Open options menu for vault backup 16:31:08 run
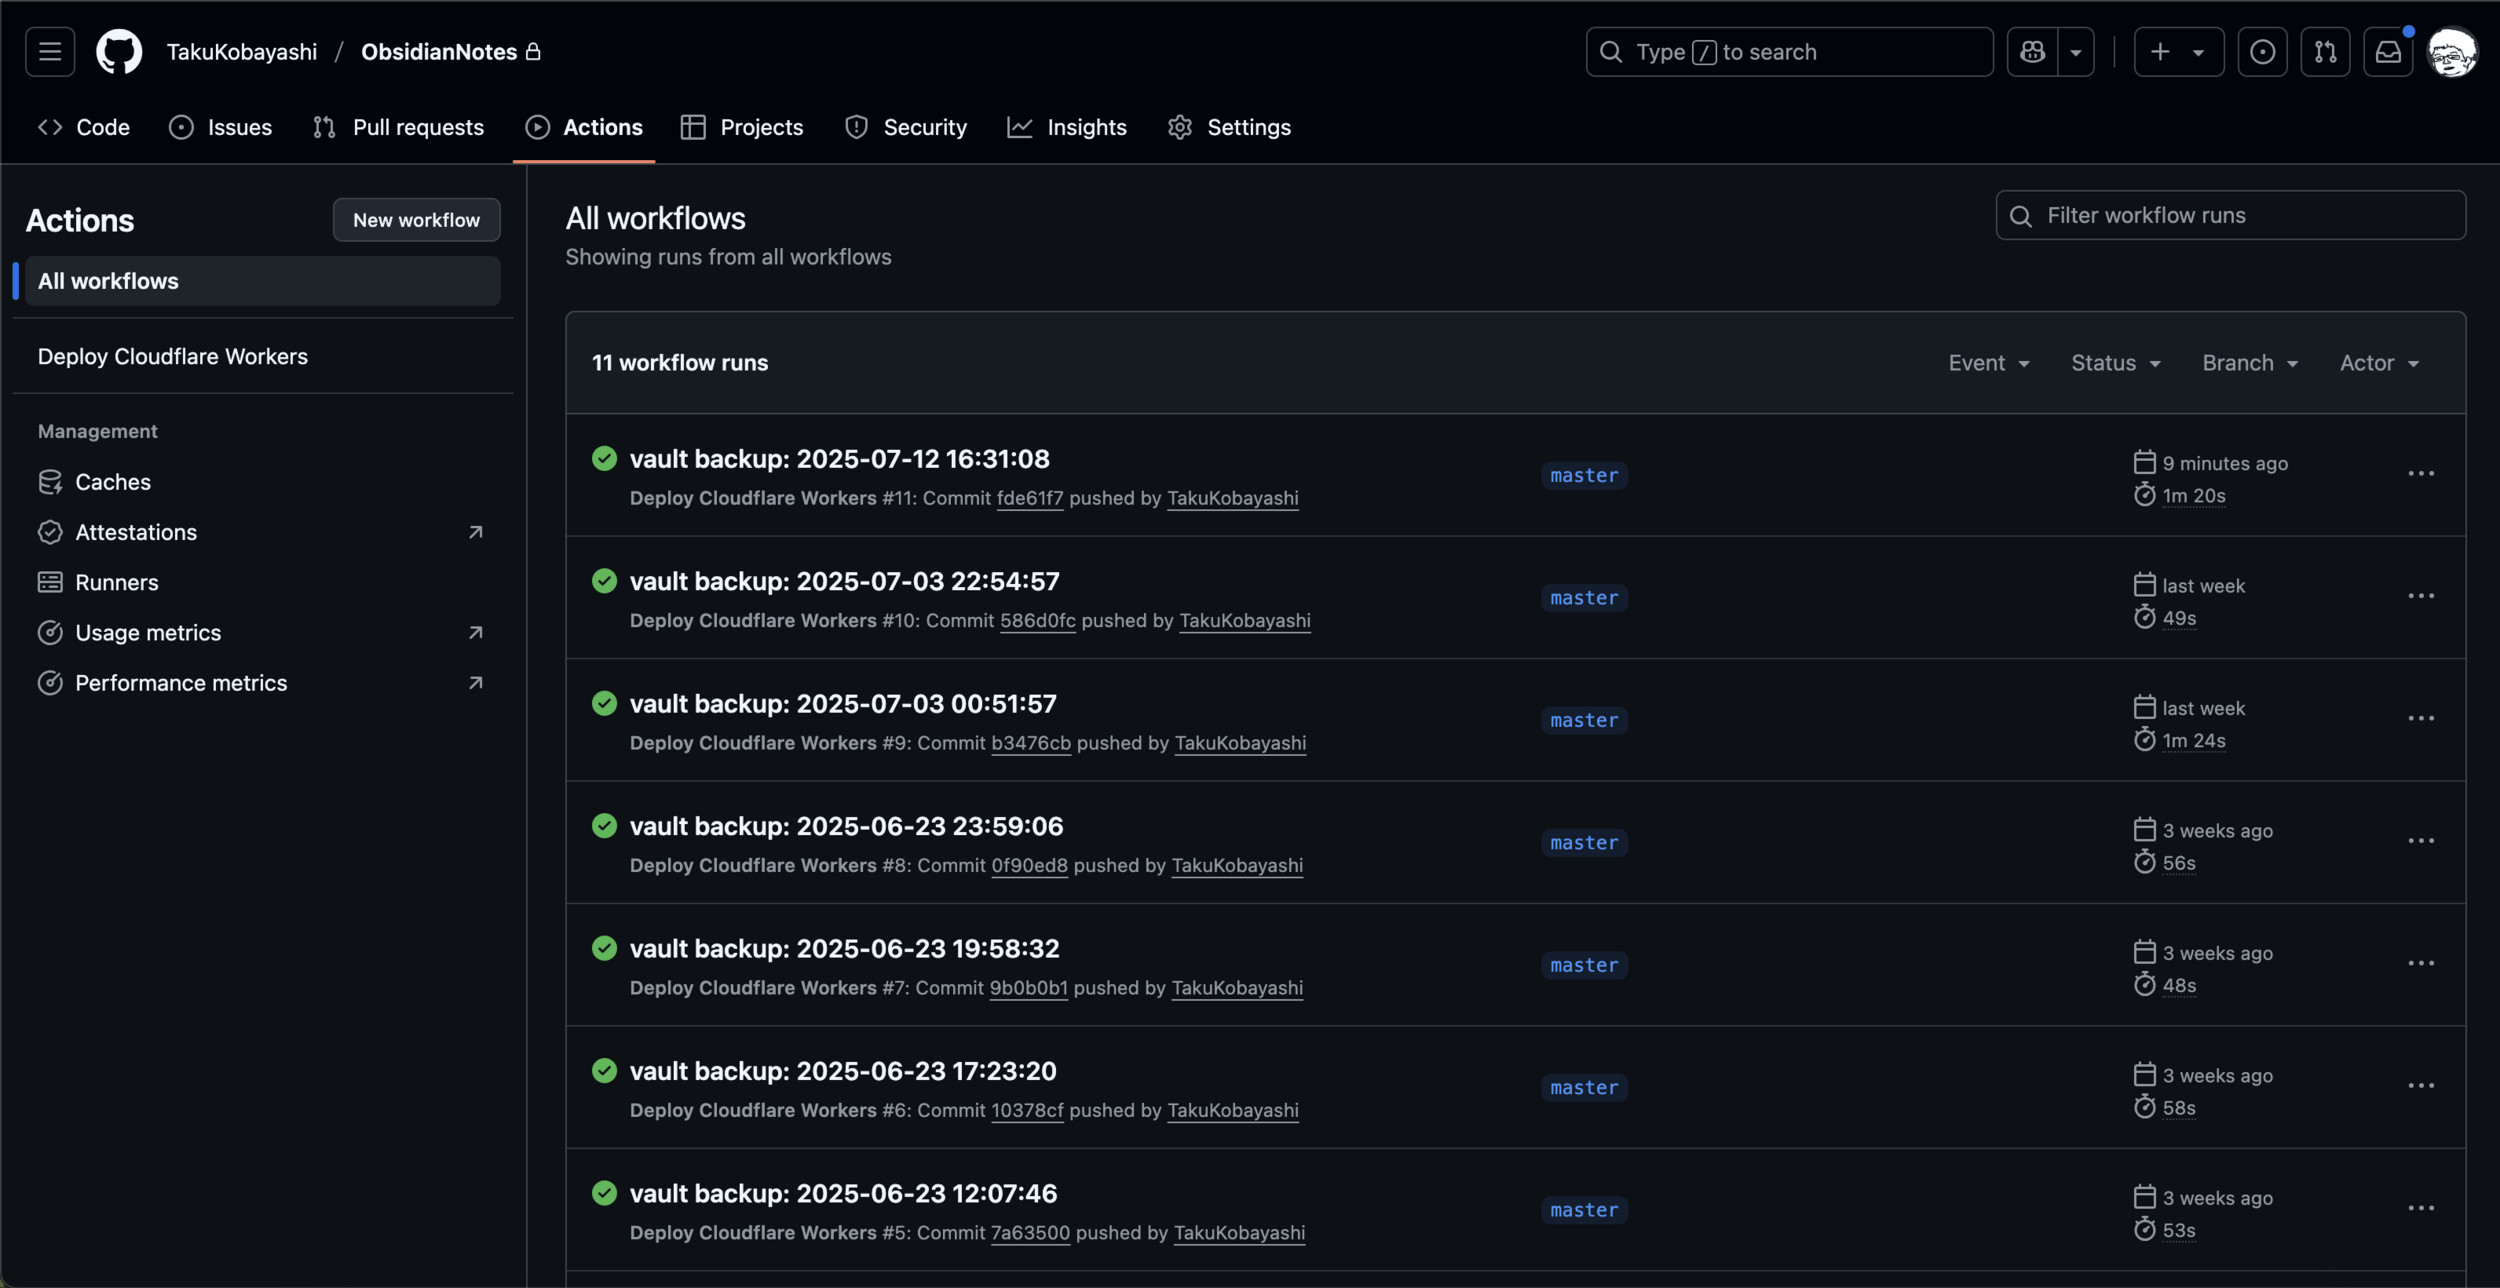 point(2420,474)
